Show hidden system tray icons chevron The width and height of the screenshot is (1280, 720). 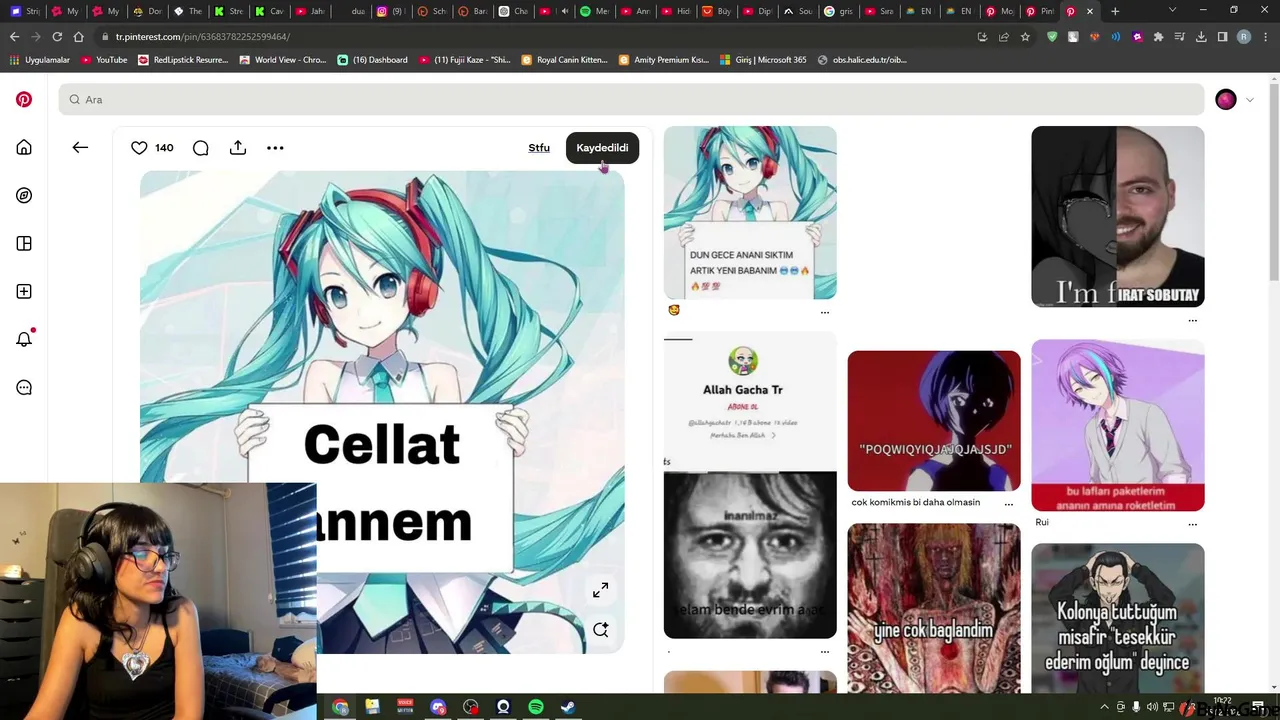click(x=1105, y=707)
